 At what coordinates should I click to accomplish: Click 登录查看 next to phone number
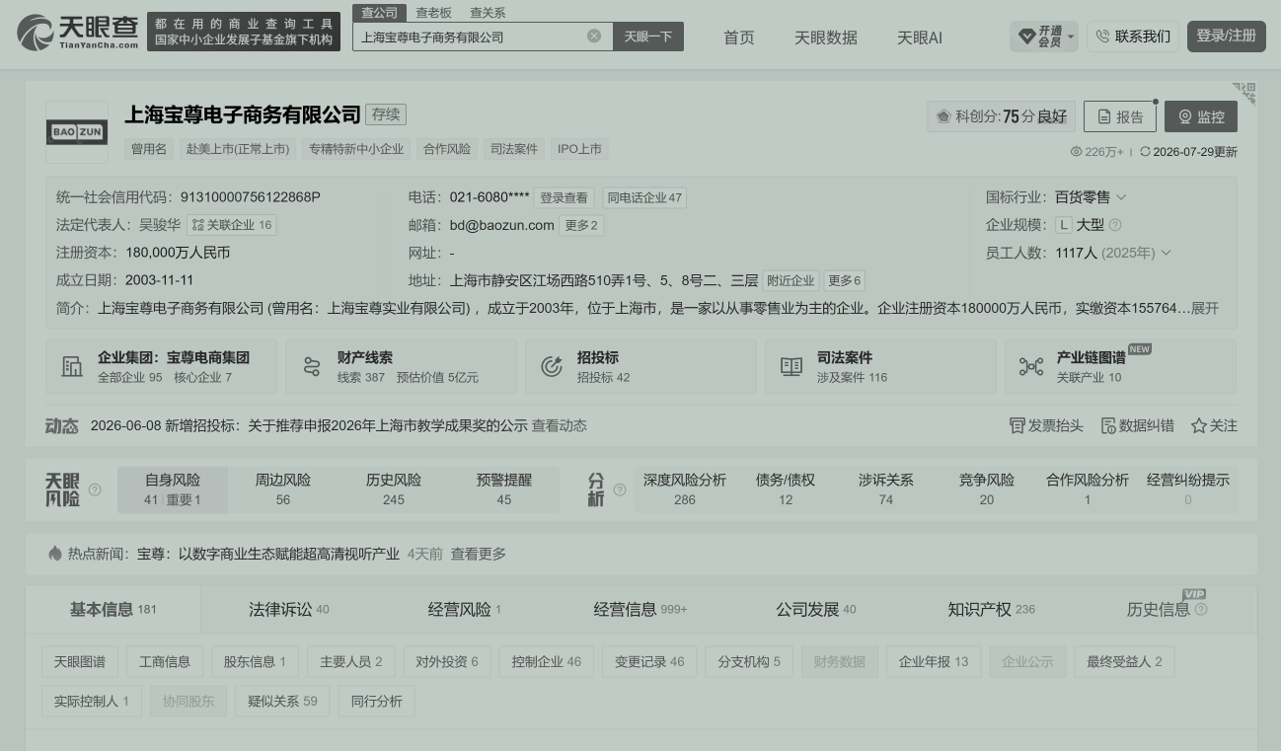[564, 198]
